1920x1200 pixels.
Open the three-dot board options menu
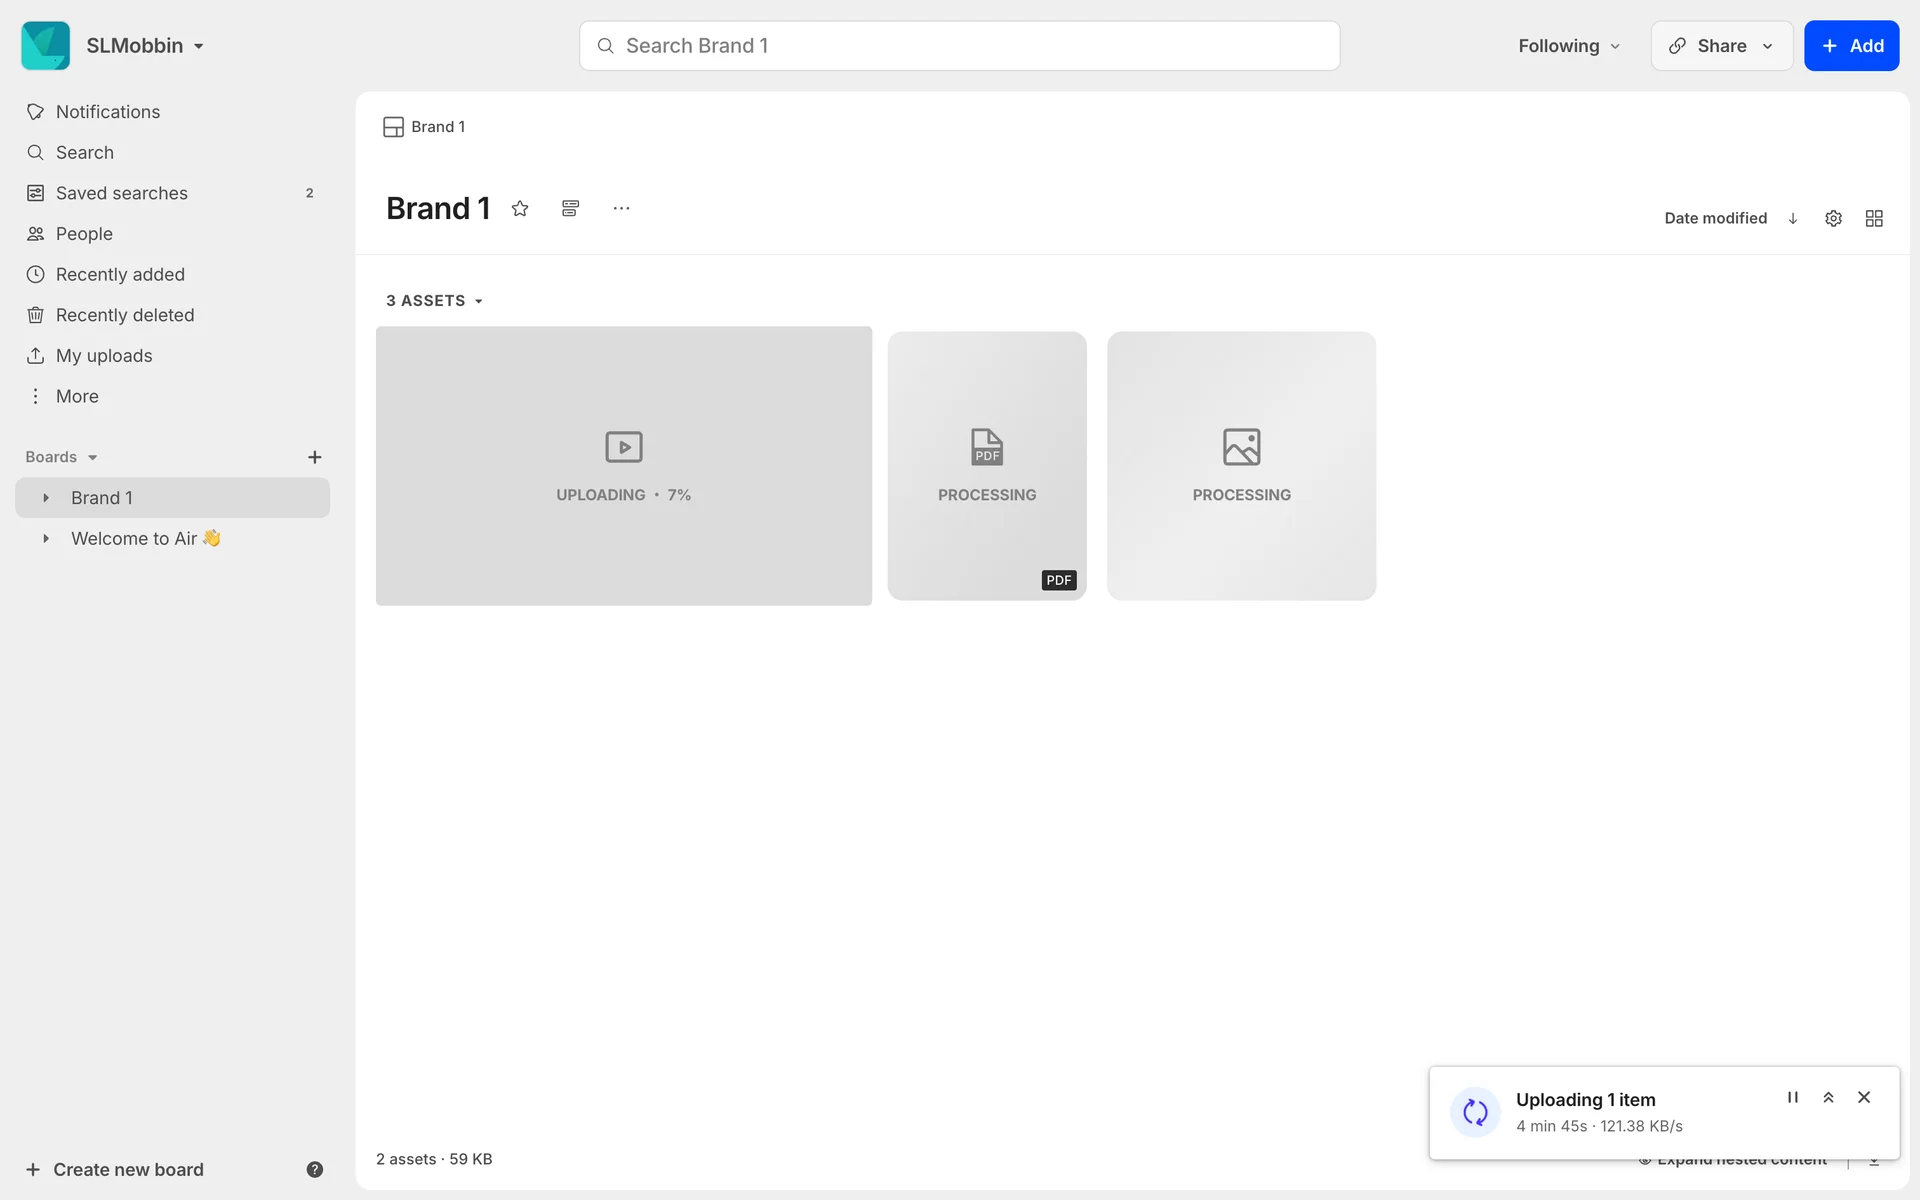click(x=621, y=208)
